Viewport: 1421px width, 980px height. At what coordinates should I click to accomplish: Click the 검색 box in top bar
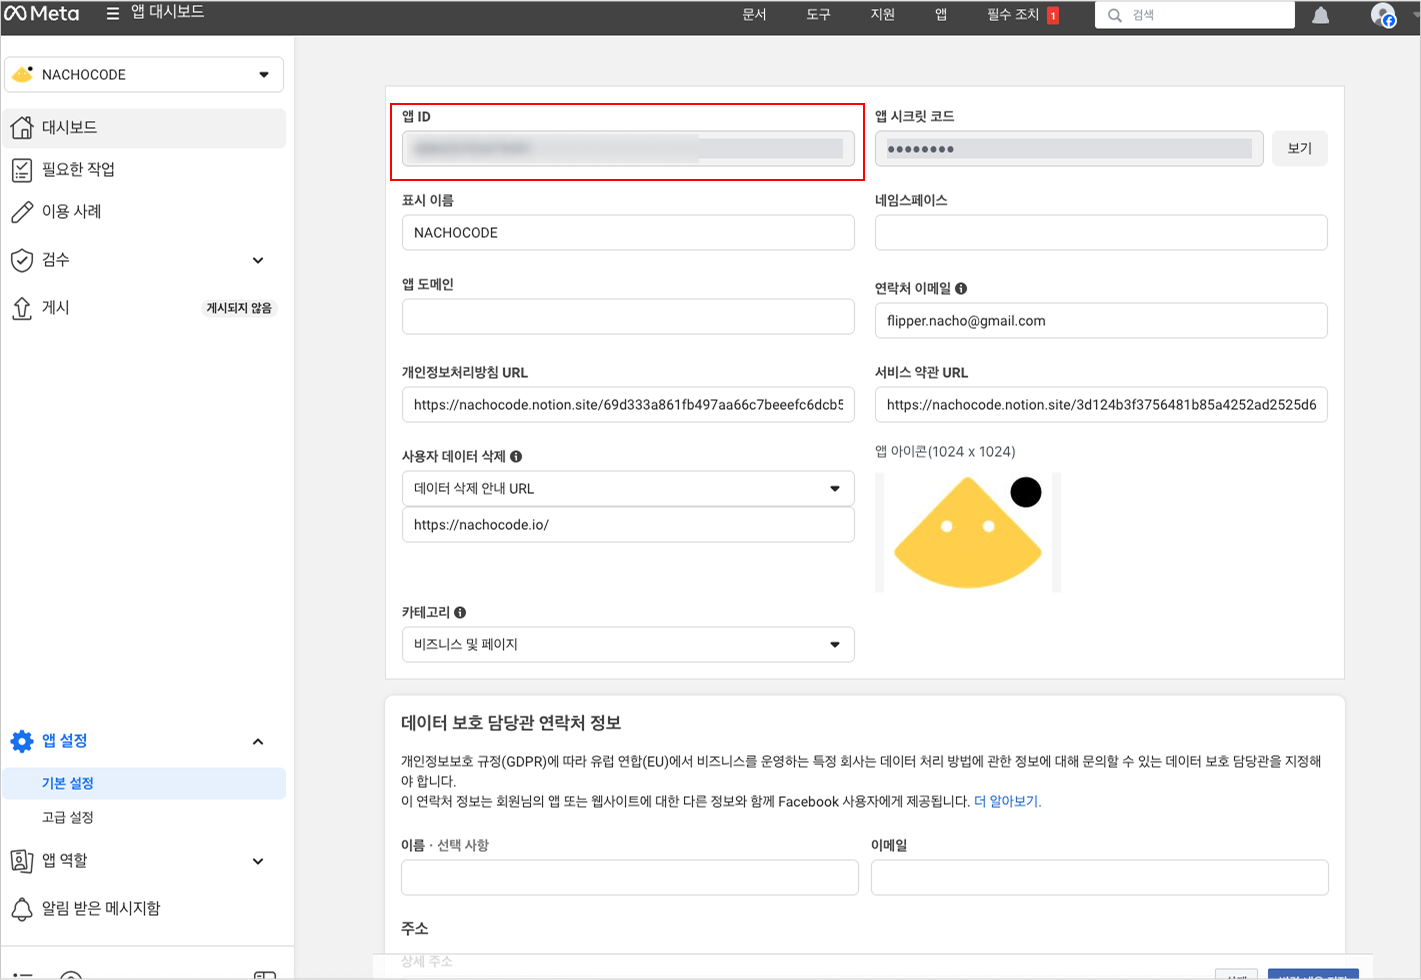(x=1195, y=15)
